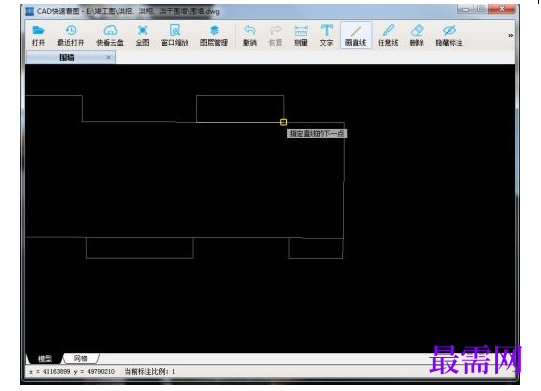Maximize the CAD快速看图 window
The image size is (541, 391).
click(x=481, y=9)
